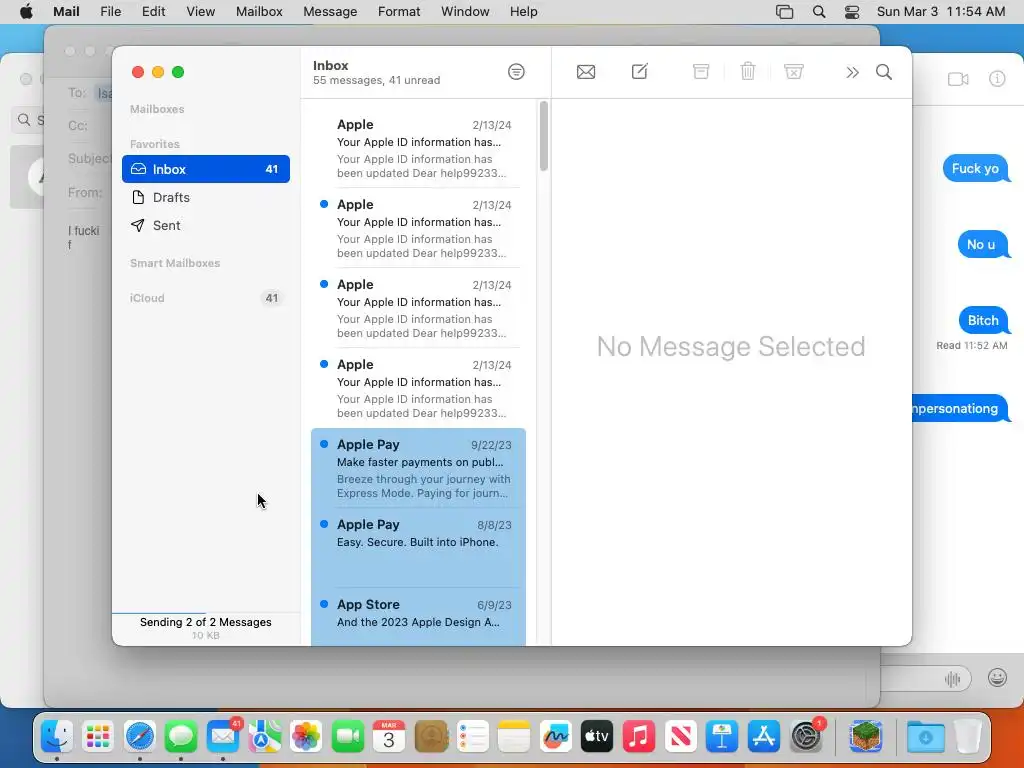Open the Trash from the Dock
Screen dimensions: 1024x768
[x=968, y=737]
